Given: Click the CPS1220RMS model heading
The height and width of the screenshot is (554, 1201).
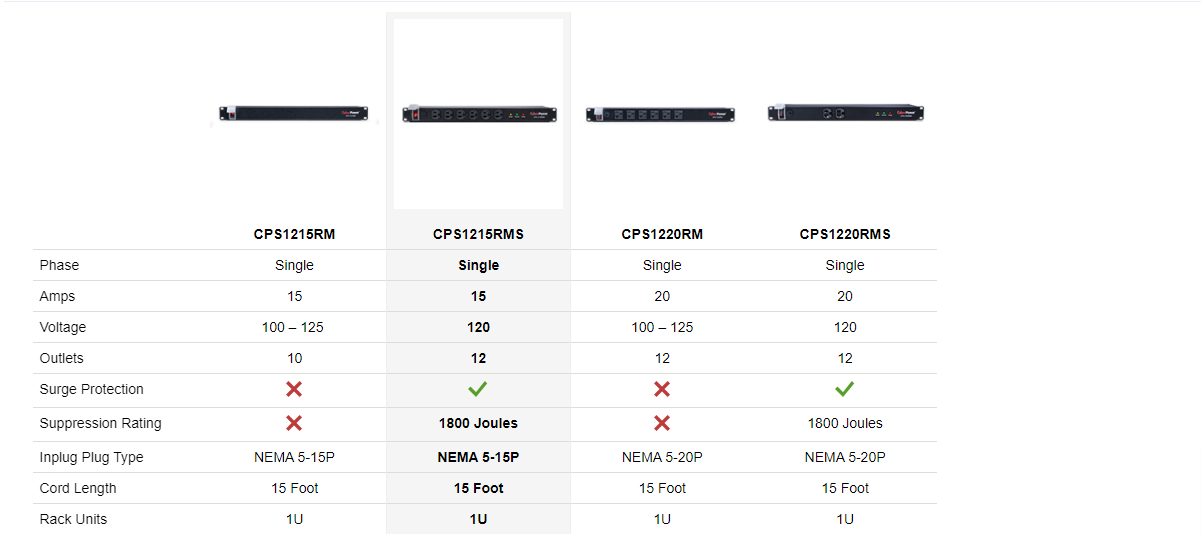Looking at the screenshot, I should pyautogui.click(x=845, y=235).
